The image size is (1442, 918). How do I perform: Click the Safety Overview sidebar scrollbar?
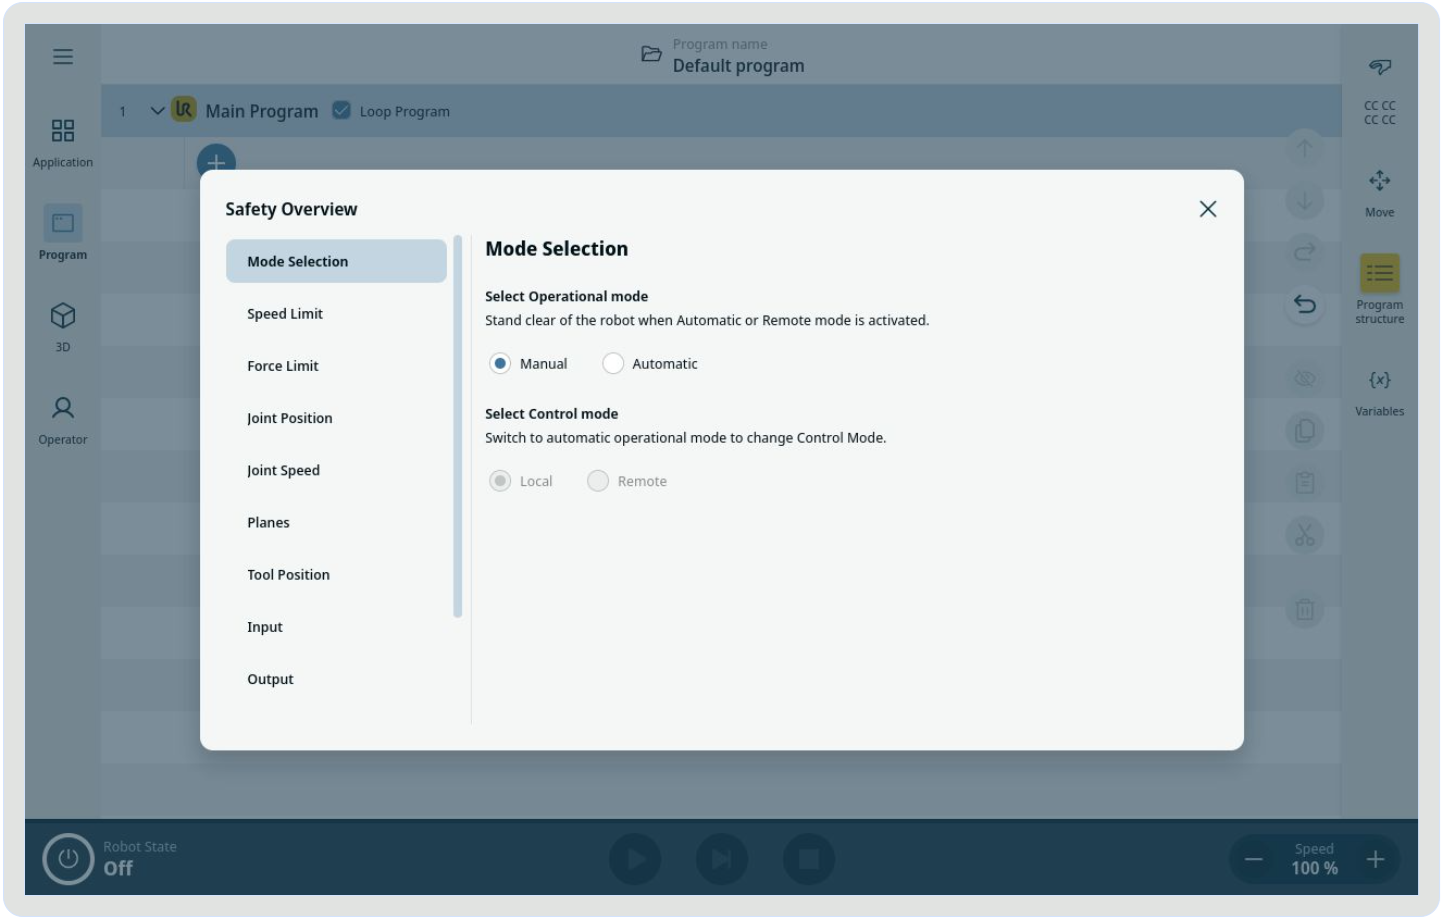coord(458,427)
